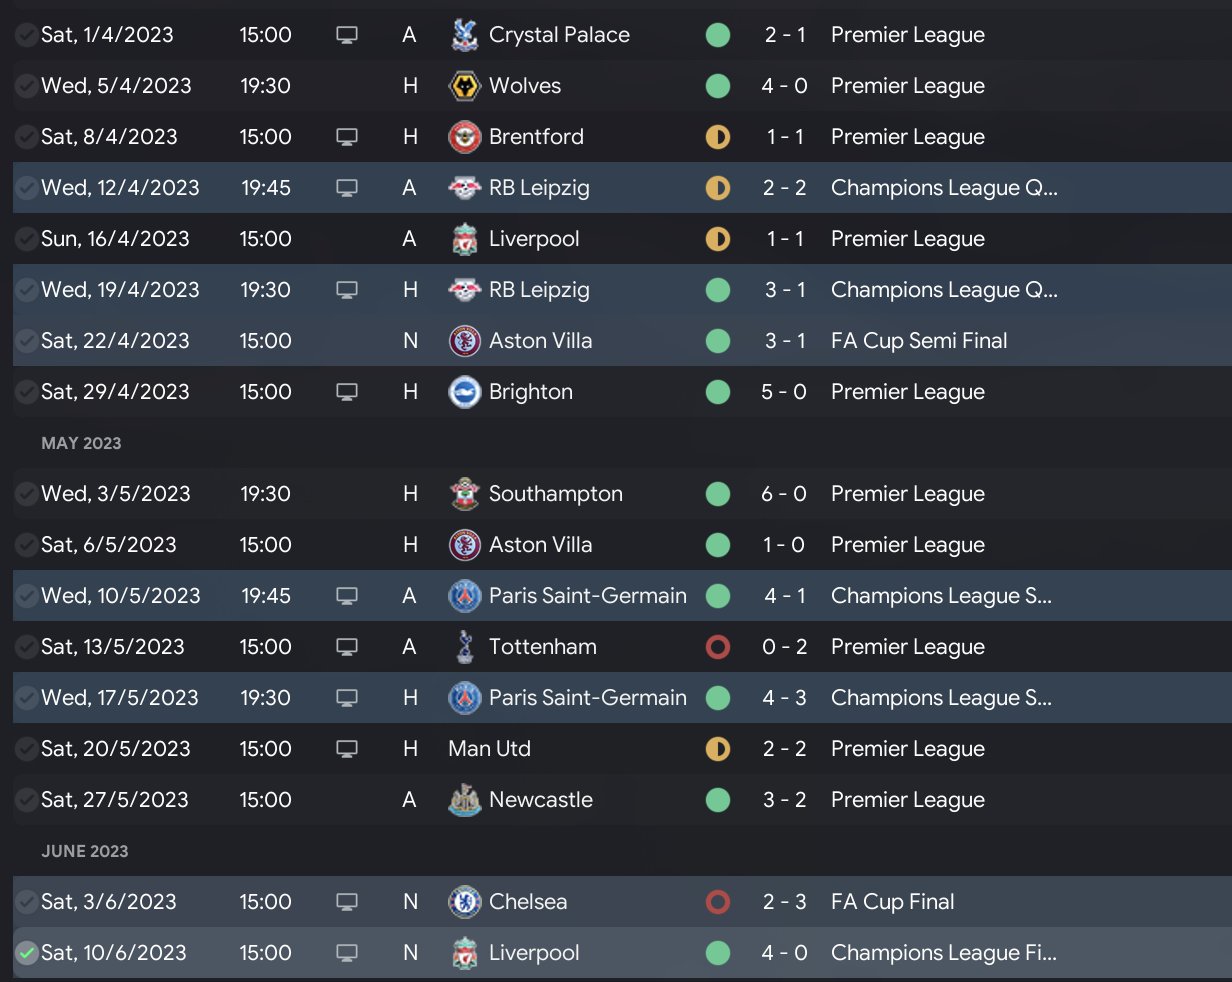This screenshot has width=1232, height=982.
Task: Click the Tottenham cockerel badge
Action: (x=465, y=647)
